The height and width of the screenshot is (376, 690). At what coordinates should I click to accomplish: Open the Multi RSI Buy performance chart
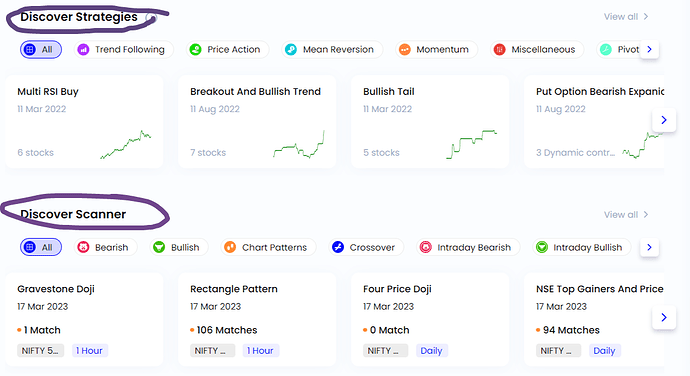pos(126,144)
